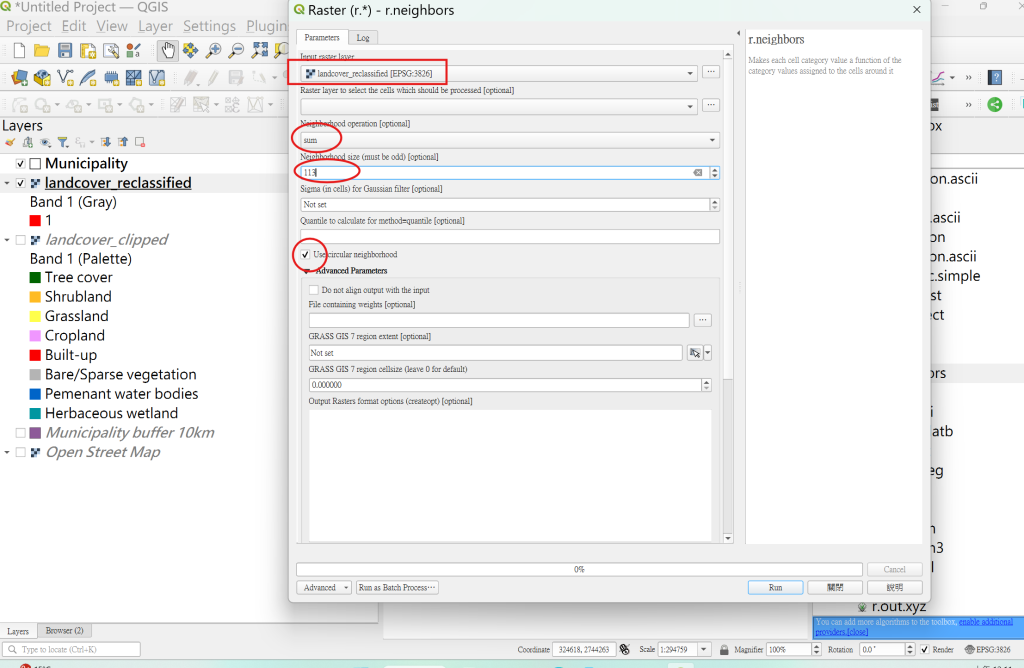This screenshot has width=1024, height=668.
Task: Click the New Project icon
Action: coord(20,50)
